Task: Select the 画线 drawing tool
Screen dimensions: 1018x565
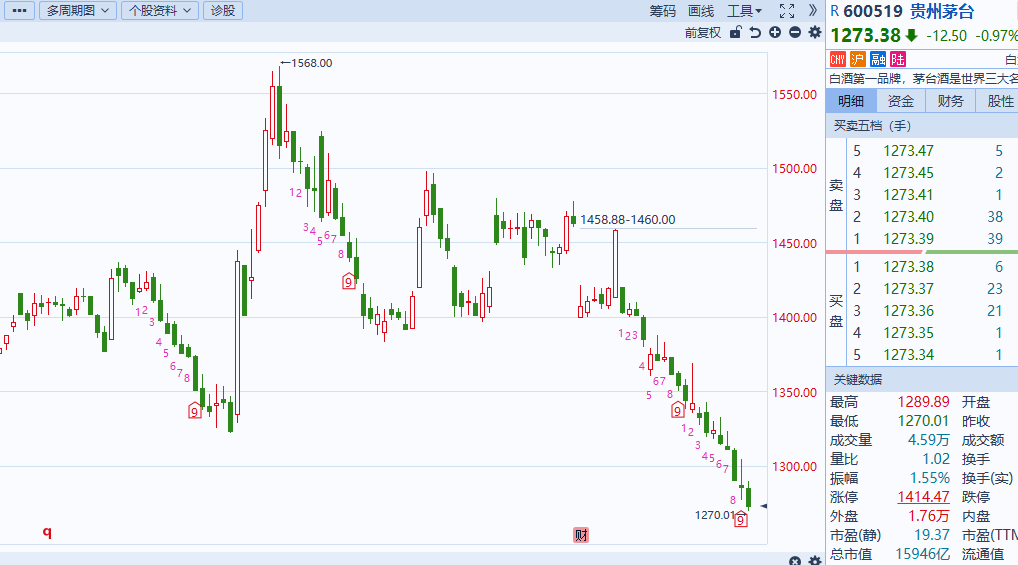Action: click(701, 11)
